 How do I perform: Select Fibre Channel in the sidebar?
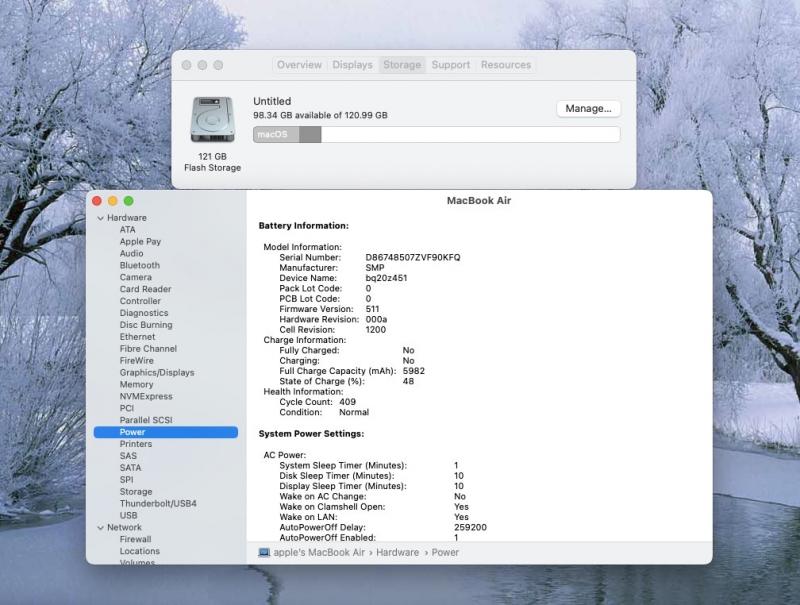coord(148,348)
